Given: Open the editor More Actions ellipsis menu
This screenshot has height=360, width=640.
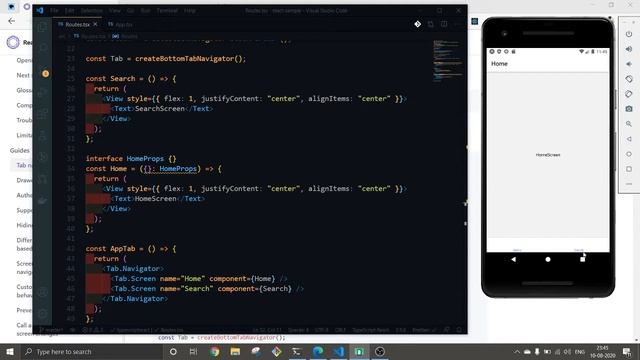Looking at the screenshot, I should click(x=458, y=24).
